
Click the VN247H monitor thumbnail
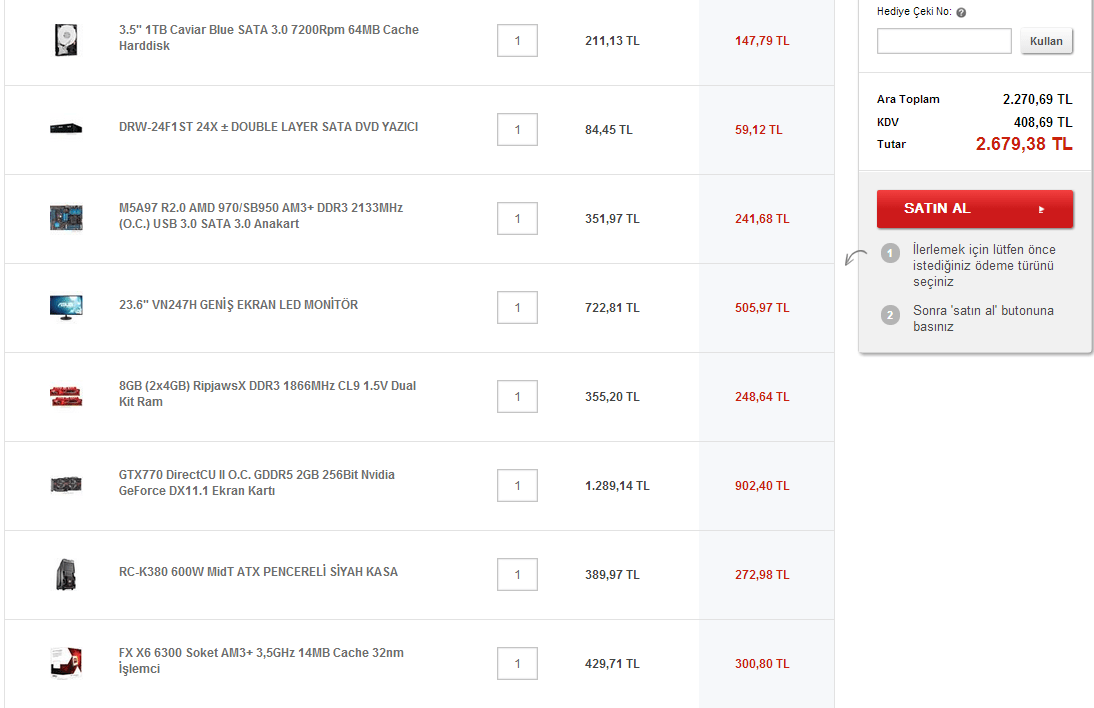[x=66, y=306]
